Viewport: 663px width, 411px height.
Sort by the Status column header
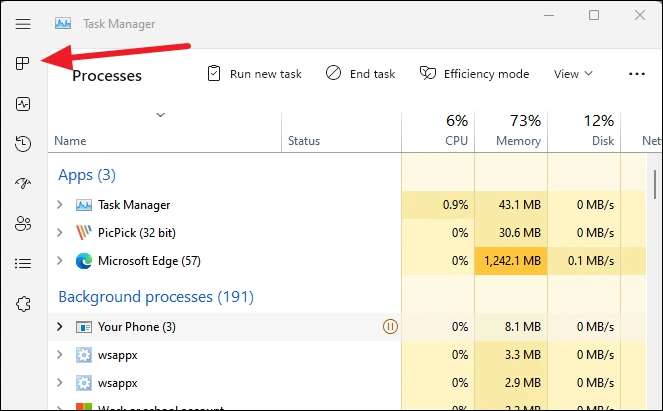(304, 141)
